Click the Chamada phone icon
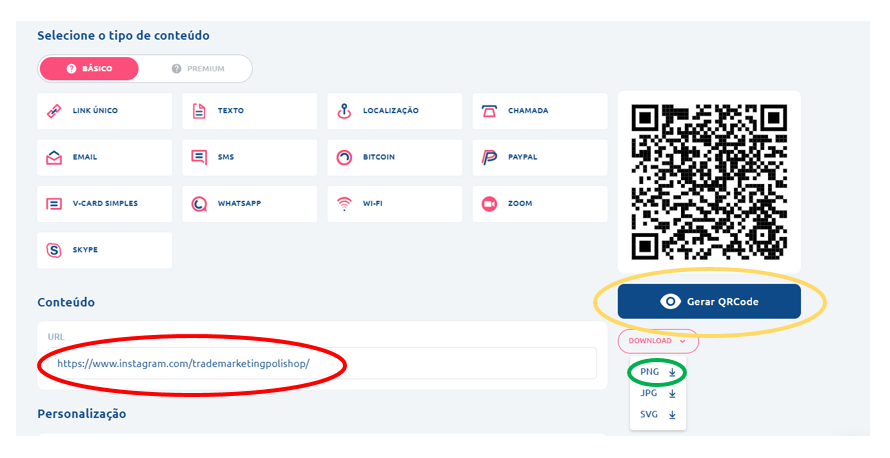Viewport: 890px width, 458px height. pyautogui.click(x=489, y=111)
